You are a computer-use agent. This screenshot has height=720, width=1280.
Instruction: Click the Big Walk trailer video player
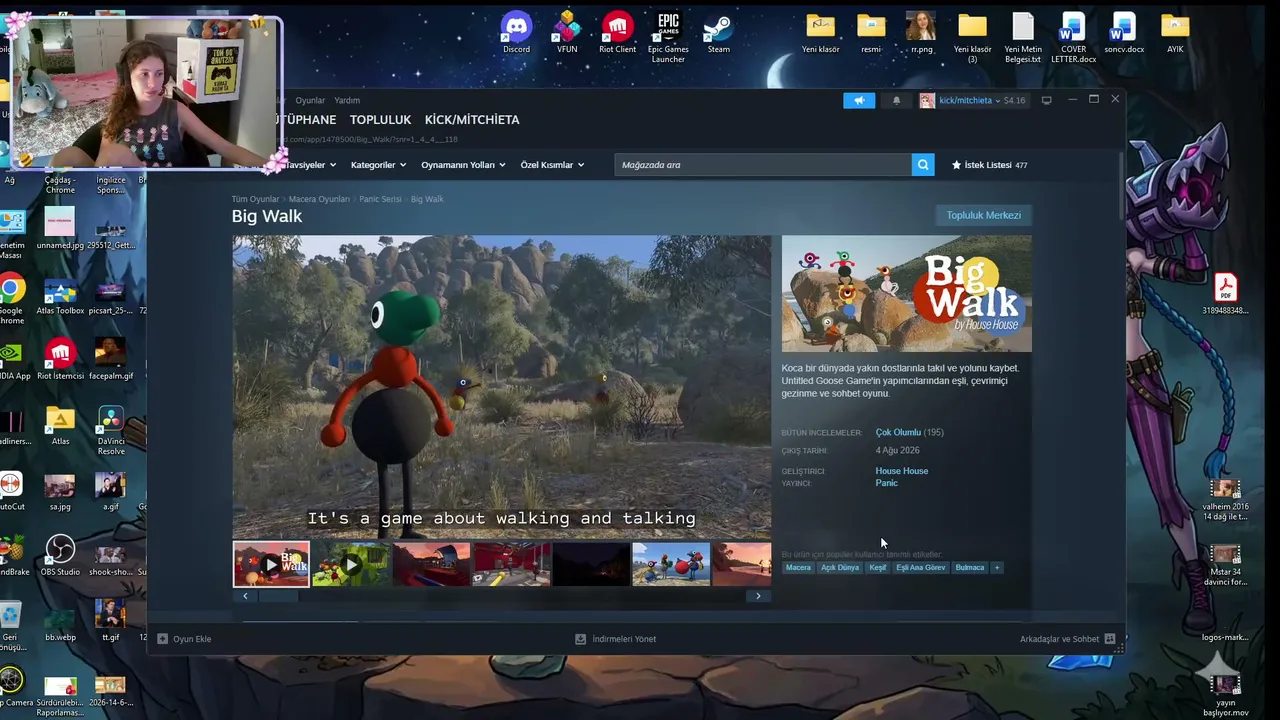[502, 387]
